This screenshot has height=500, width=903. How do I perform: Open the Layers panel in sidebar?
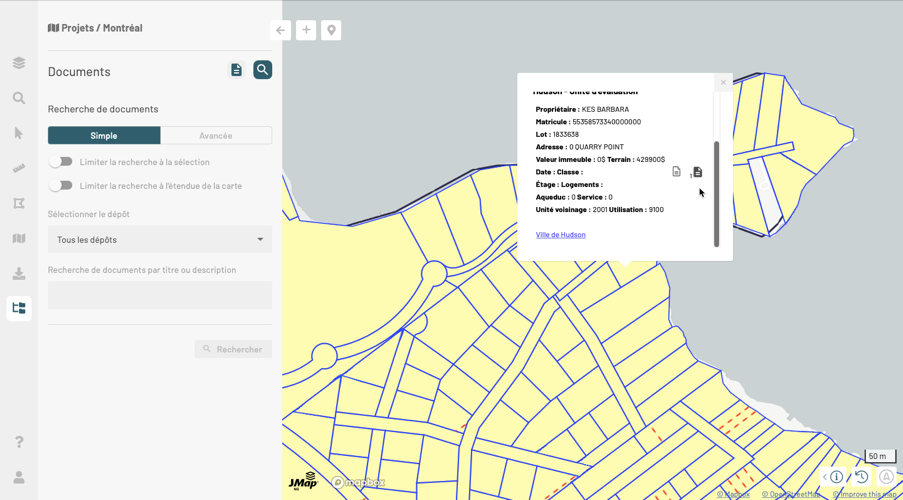[19, 63]
